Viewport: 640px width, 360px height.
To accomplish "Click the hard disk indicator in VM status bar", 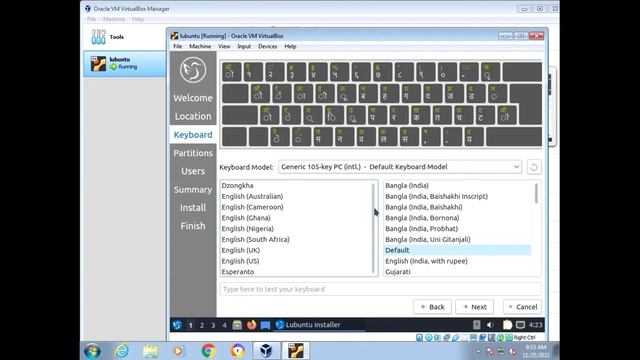I will pos(420,338).
